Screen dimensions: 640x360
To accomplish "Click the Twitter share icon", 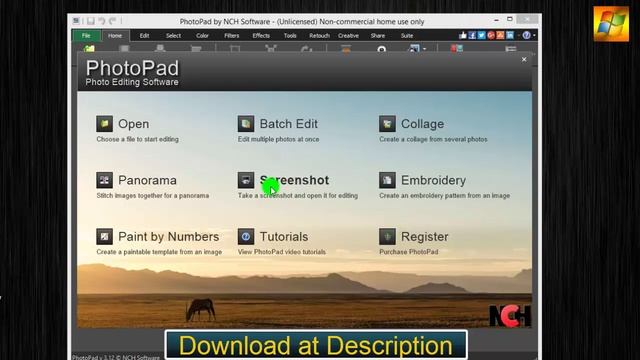I will coord(482,36).
